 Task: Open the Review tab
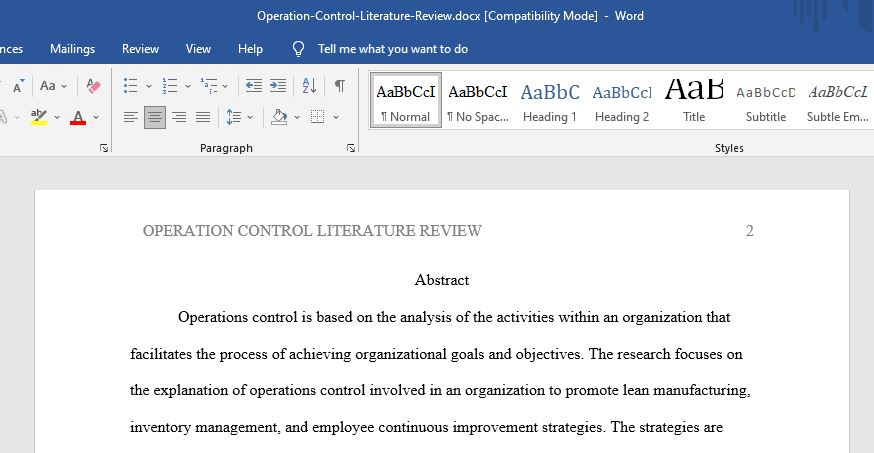click(140, 49)
